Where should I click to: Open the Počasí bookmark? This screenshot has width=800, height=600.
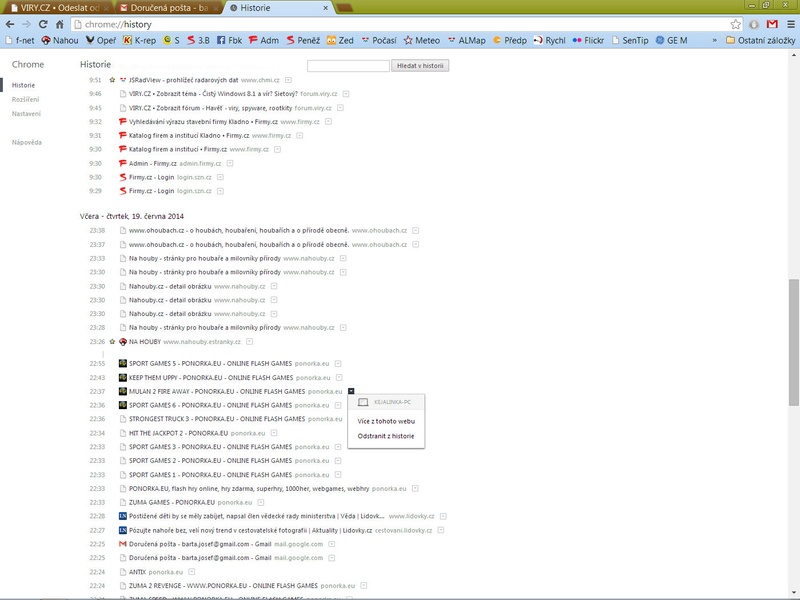coord(375,40)
